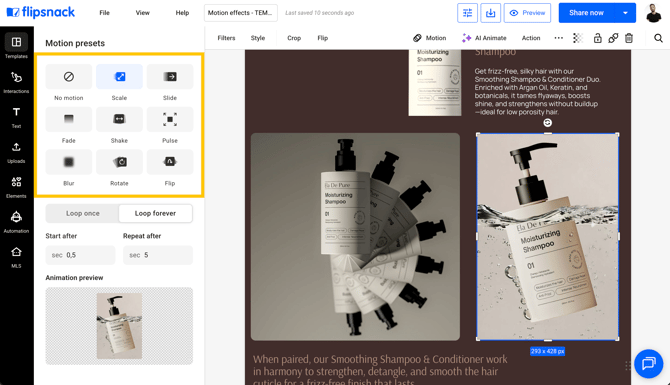This screenshot has height=385, width=670.
Task: Open the Interactions sidebar panel
Action: (16, 82)
